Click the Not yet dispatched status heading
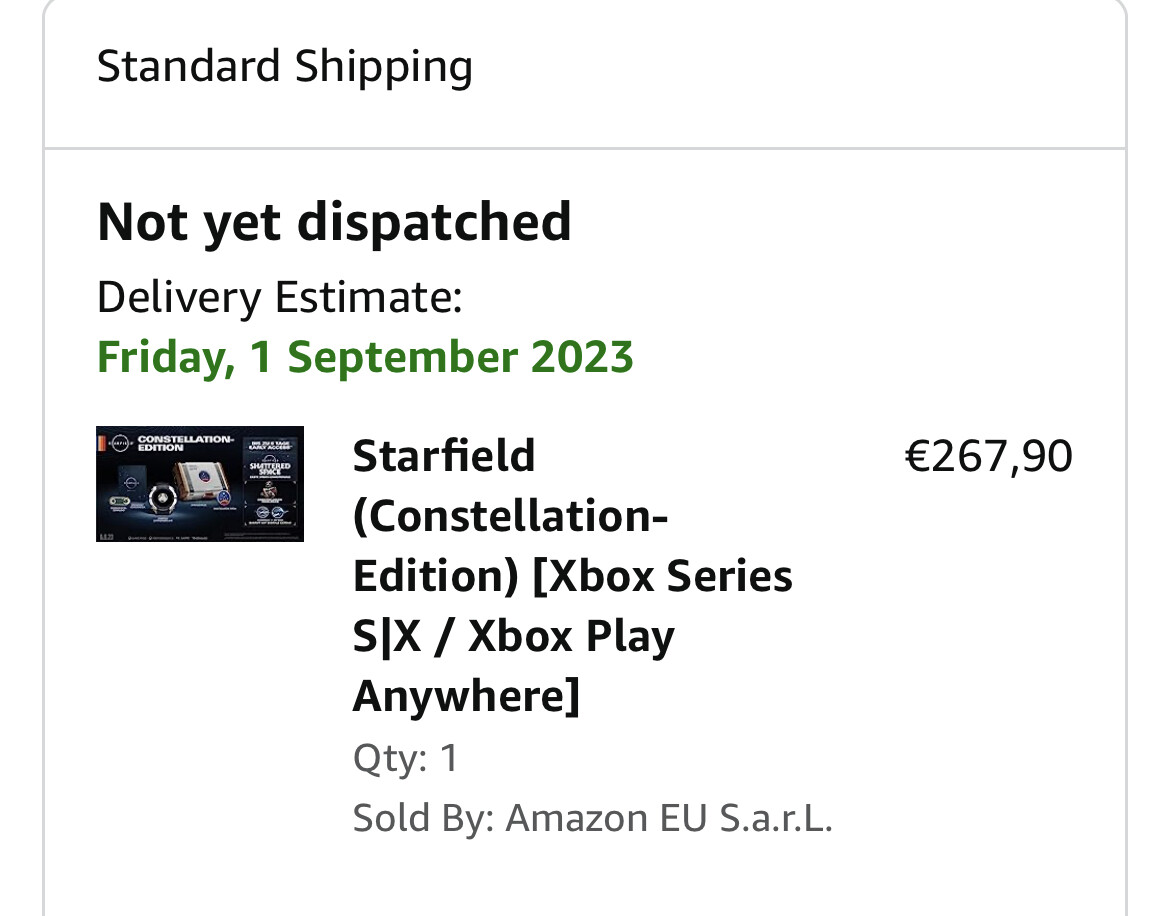Image resolution: width=1170 pixels, height=916 pixels. click(x=334, y=222)
